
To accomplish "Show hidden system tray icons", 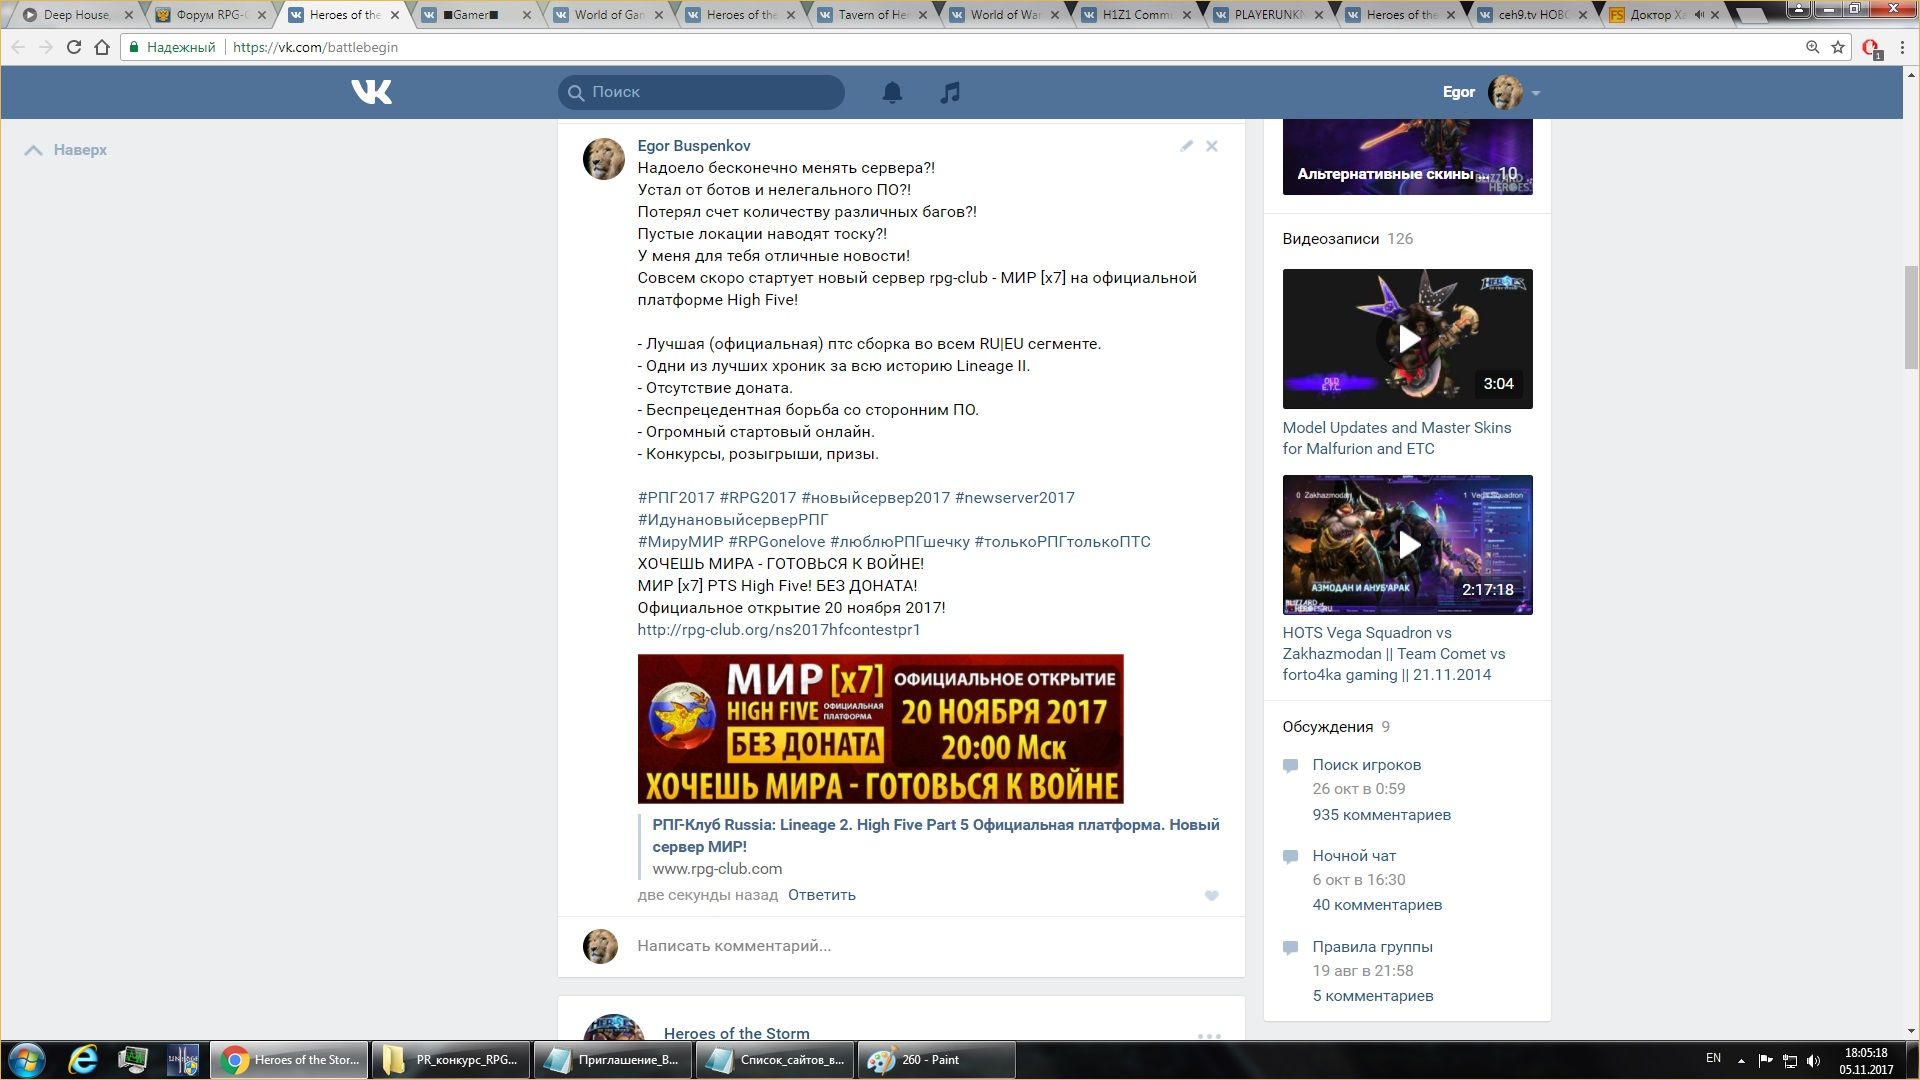I will click(x=1741, y=1060).
